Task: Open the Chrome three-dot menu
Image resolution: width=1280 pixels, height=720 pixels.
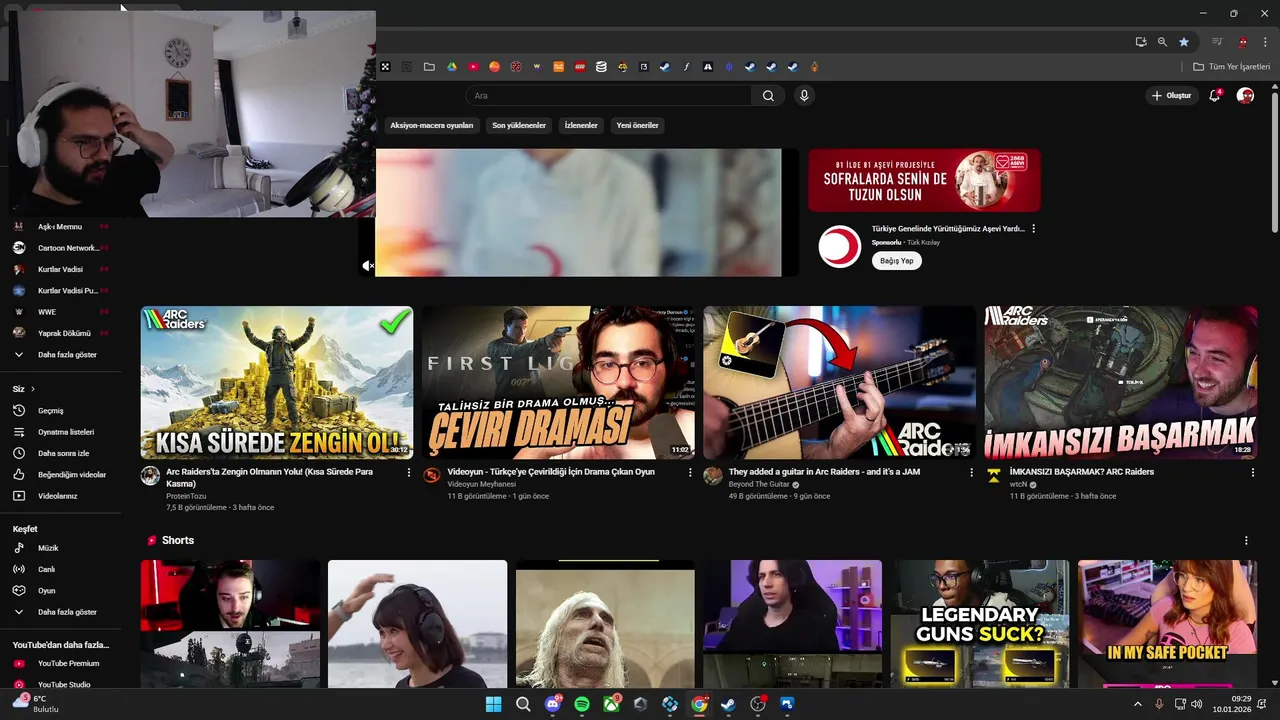Action: point(1264,42)
